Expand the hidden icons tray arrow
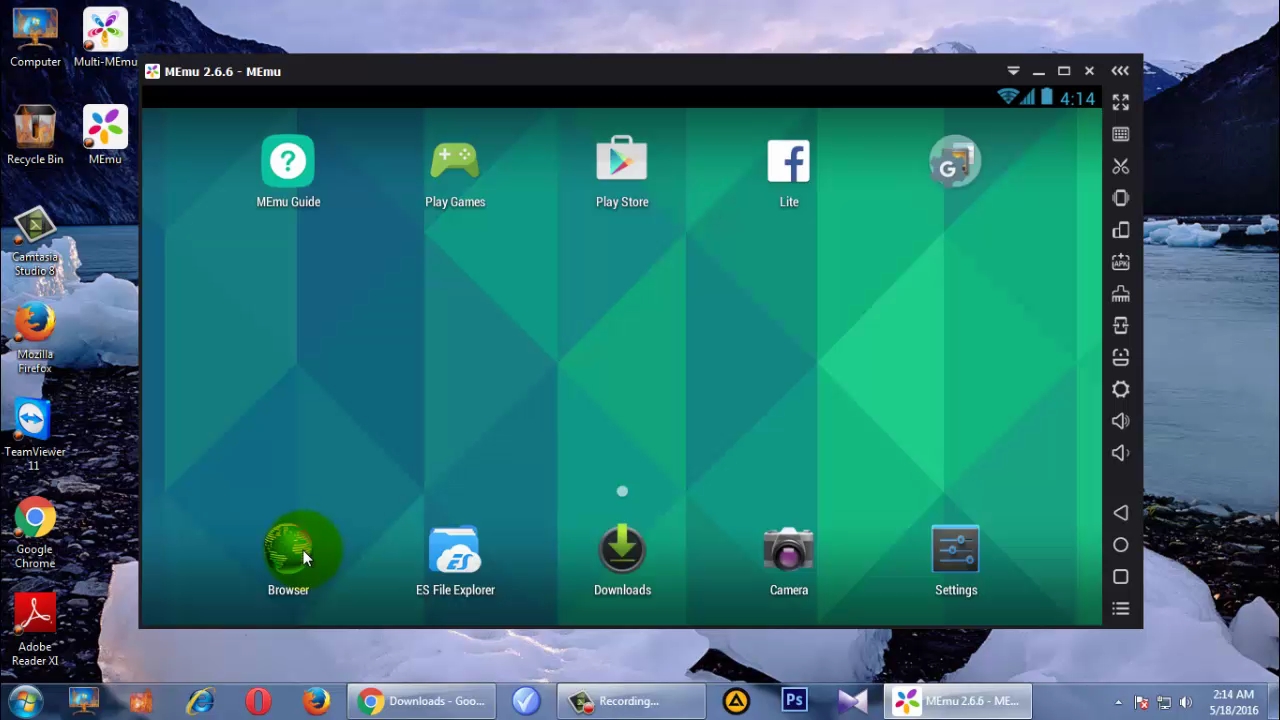 pyautogui.click(x=1117, y=700)
